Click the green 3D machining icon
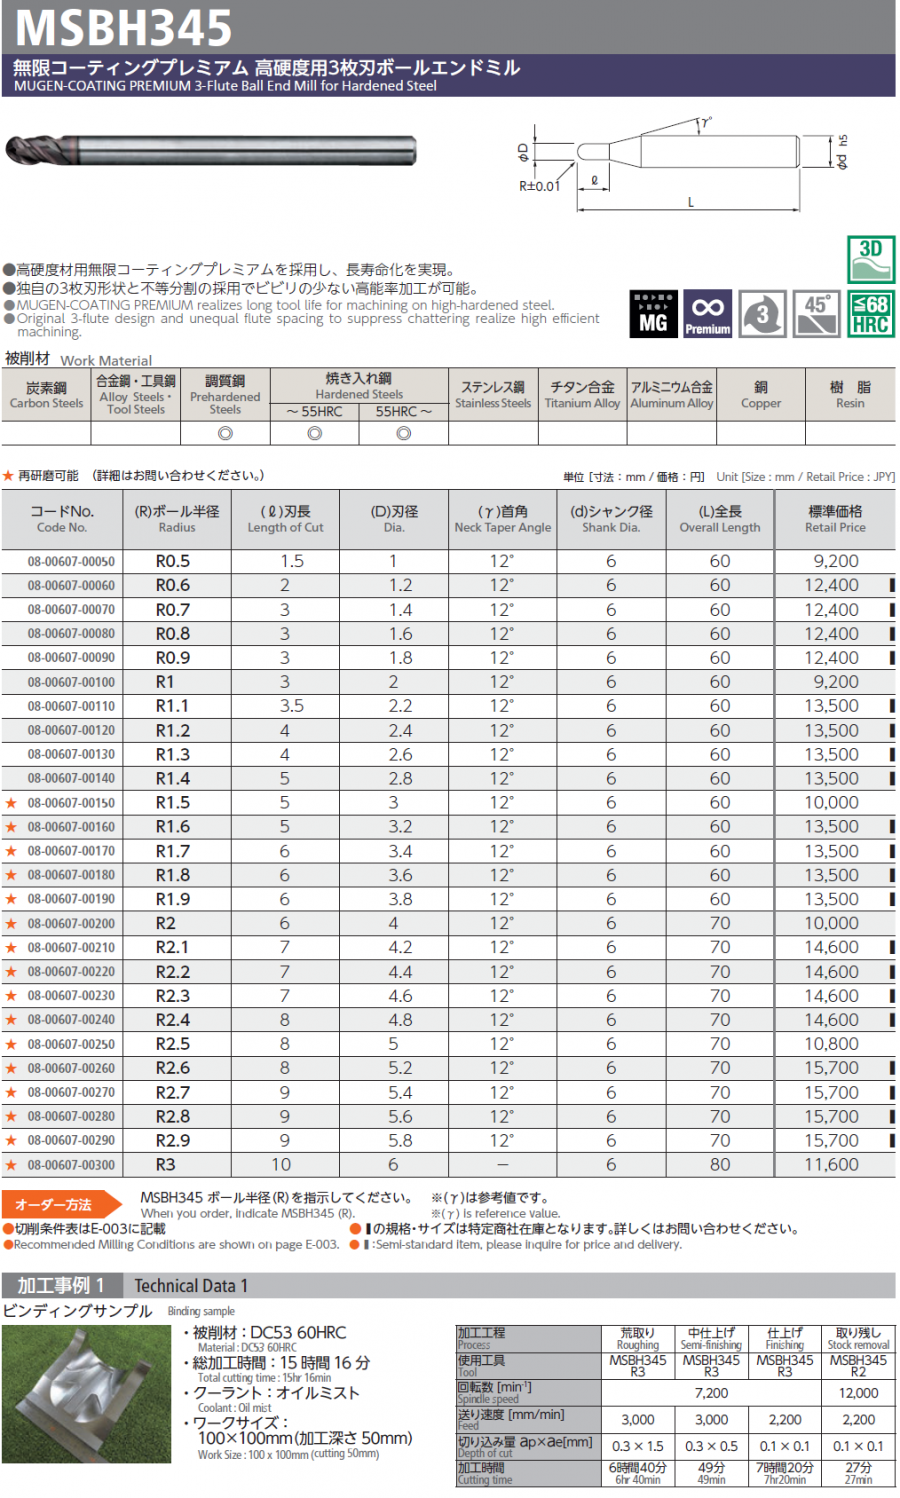This screenshot has height=1498, width=900. click(870, 260)
